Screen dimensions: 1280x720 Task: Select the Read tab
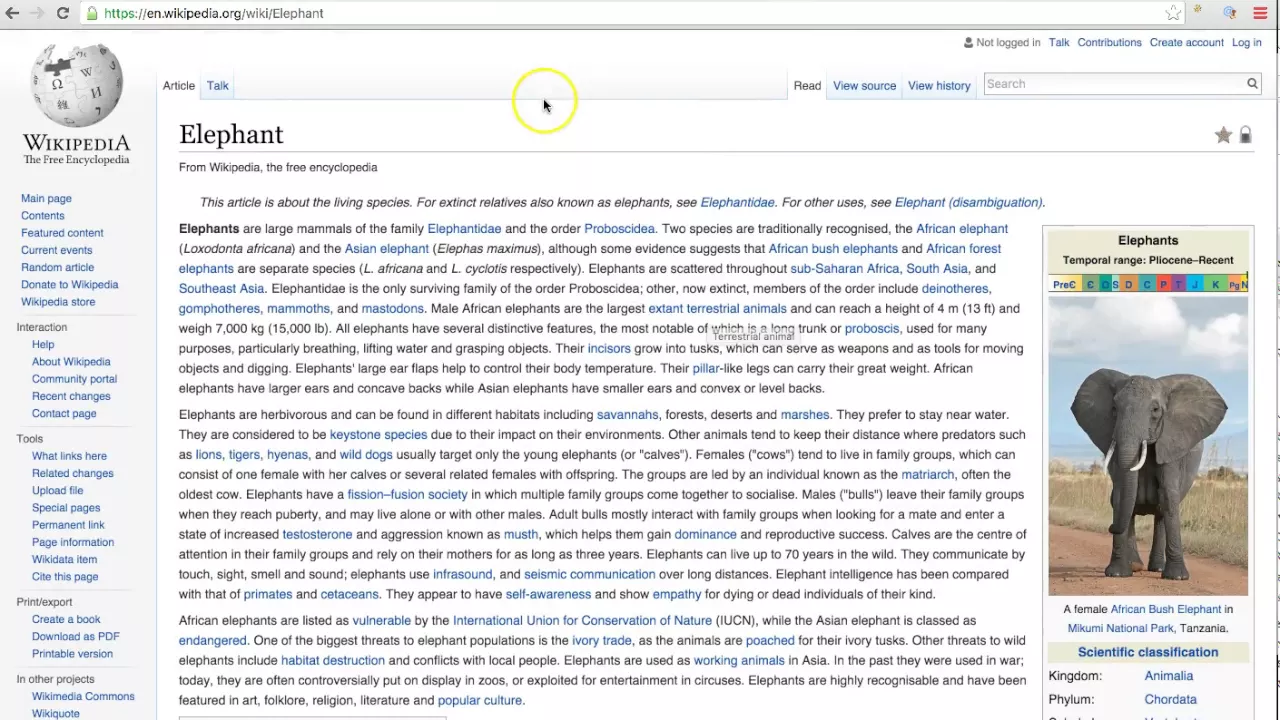click(x=807, y=85)
